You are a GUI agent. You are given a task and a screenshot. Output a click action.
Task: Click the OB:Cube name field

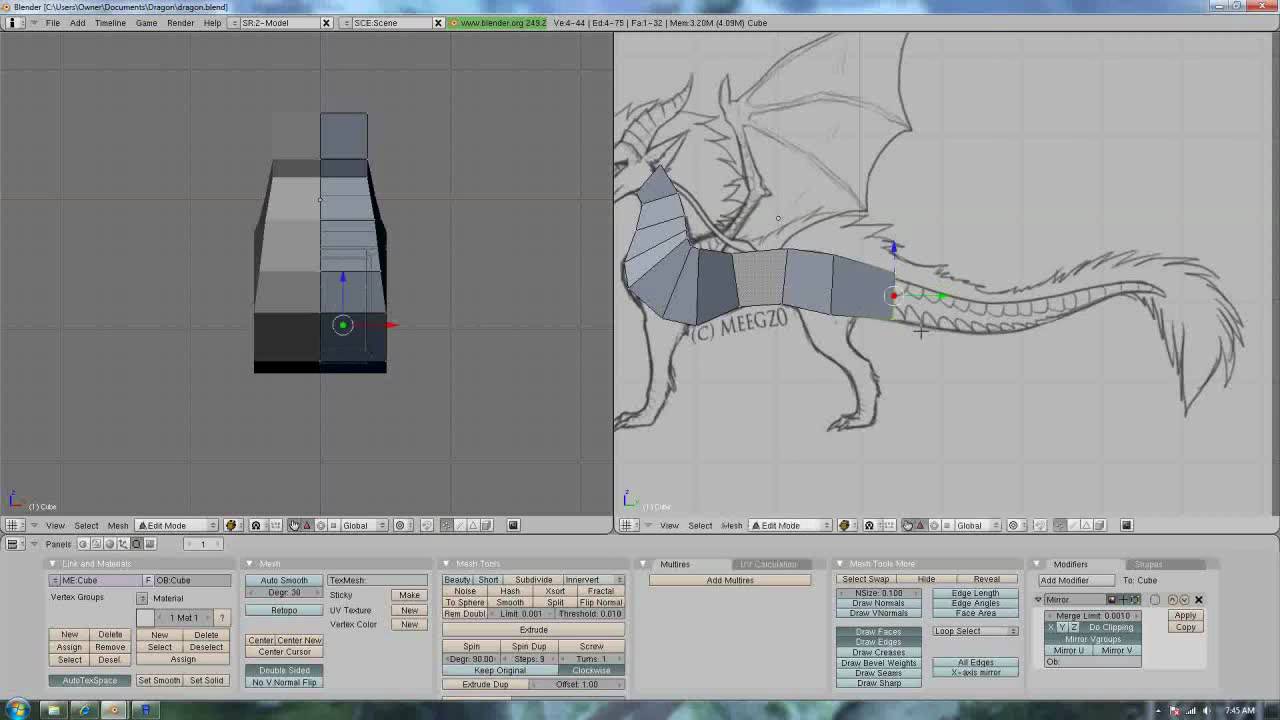[x=192, y=580]
